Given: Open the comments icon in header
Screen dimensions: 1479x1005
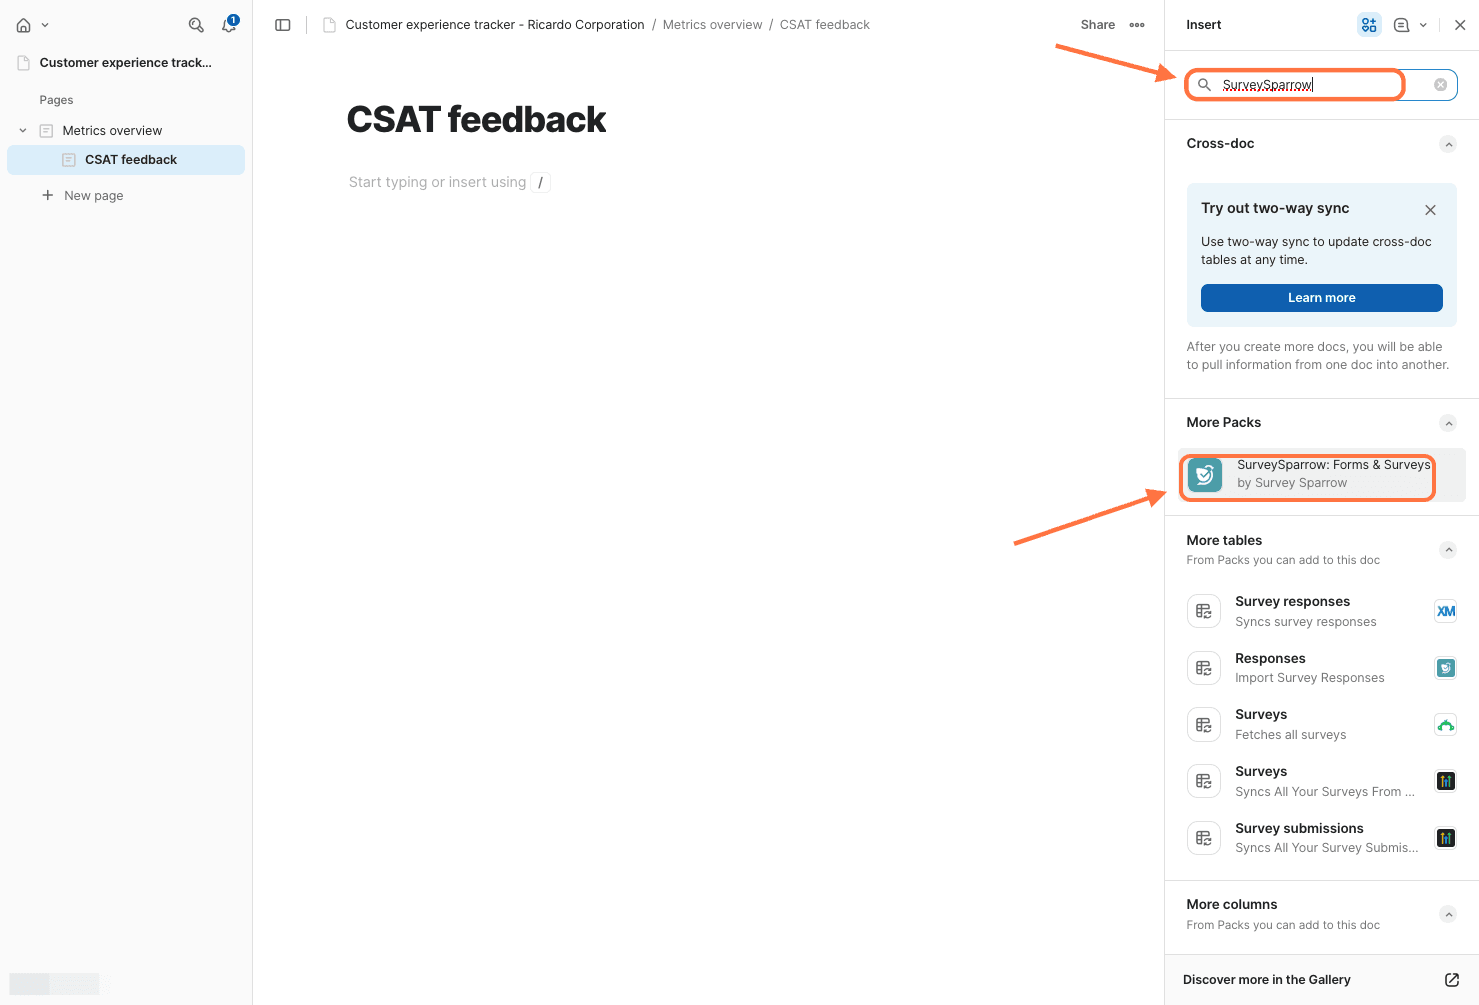Looking at the screenshot, I should point(1401,25).
